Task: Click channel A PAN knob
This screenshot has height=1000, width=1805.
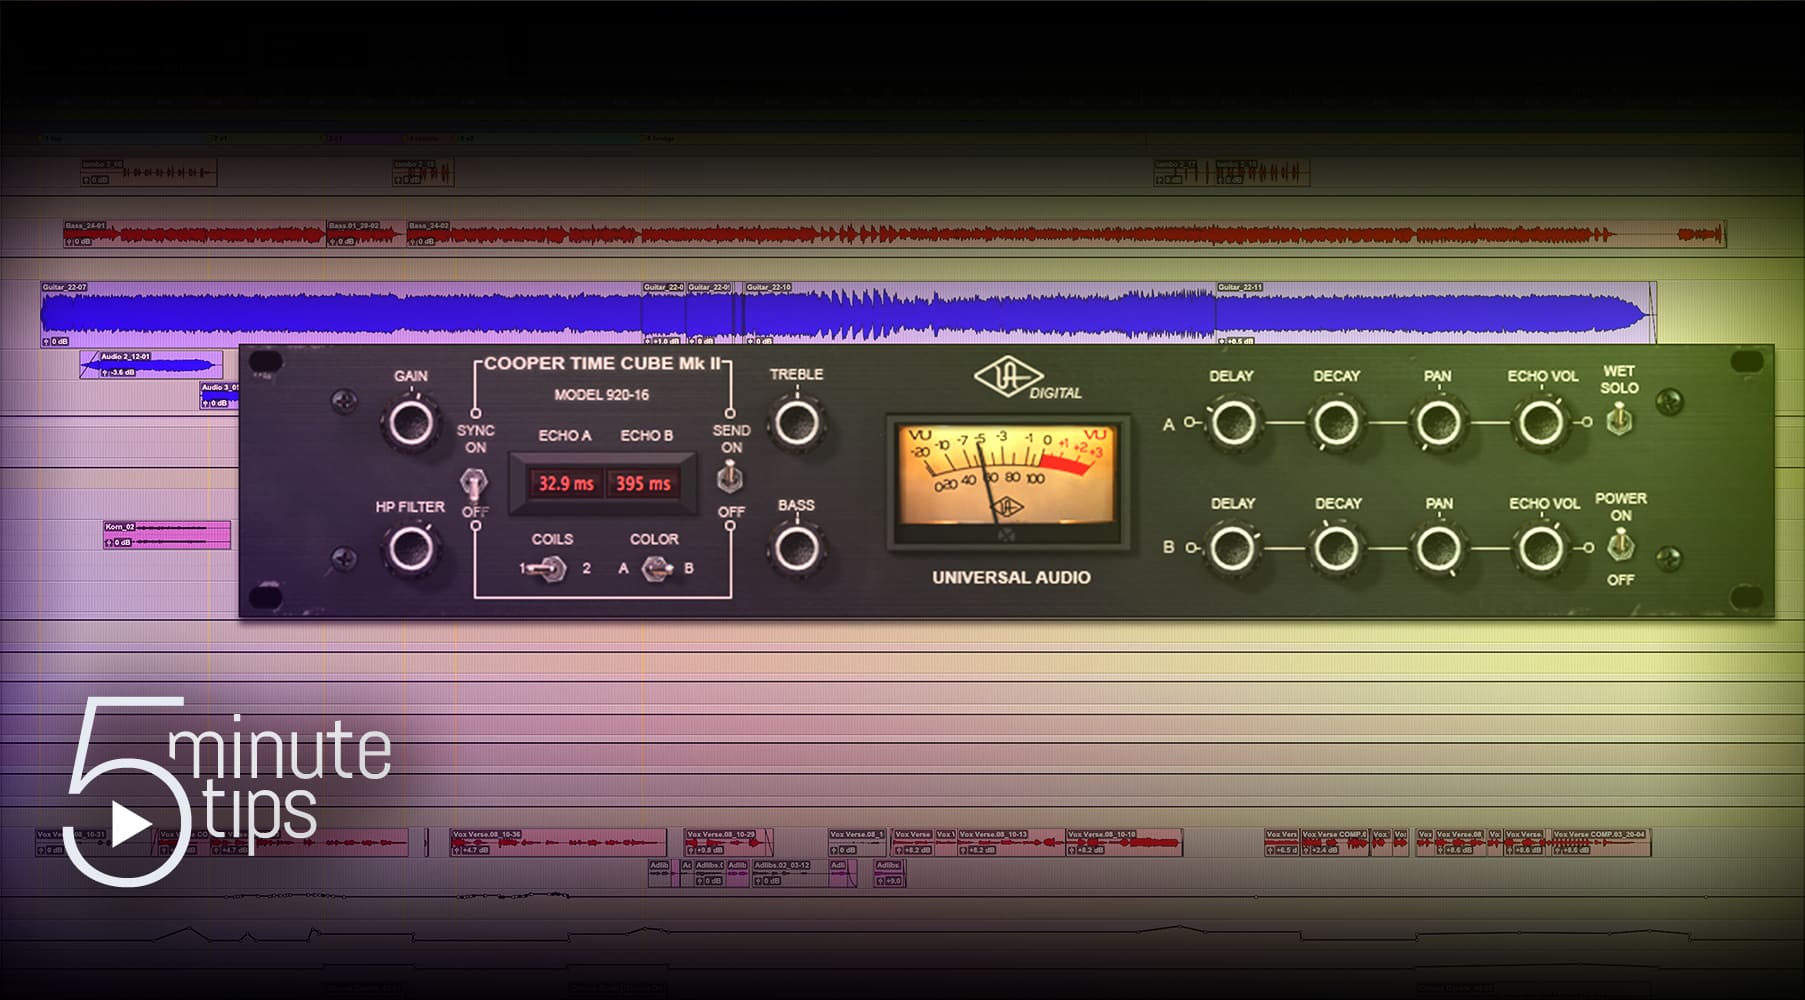Action: [1438, 423]
